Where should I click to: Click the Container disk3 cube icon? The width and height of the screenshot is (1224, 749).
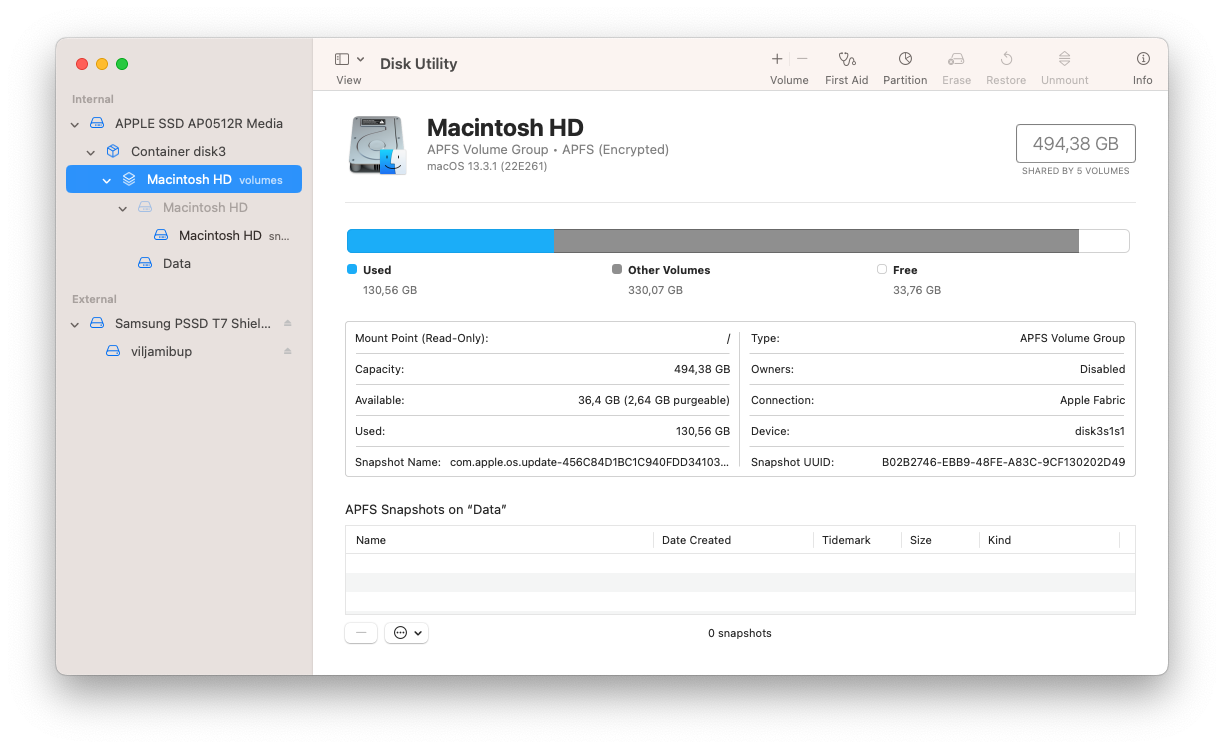pos(113,152)
